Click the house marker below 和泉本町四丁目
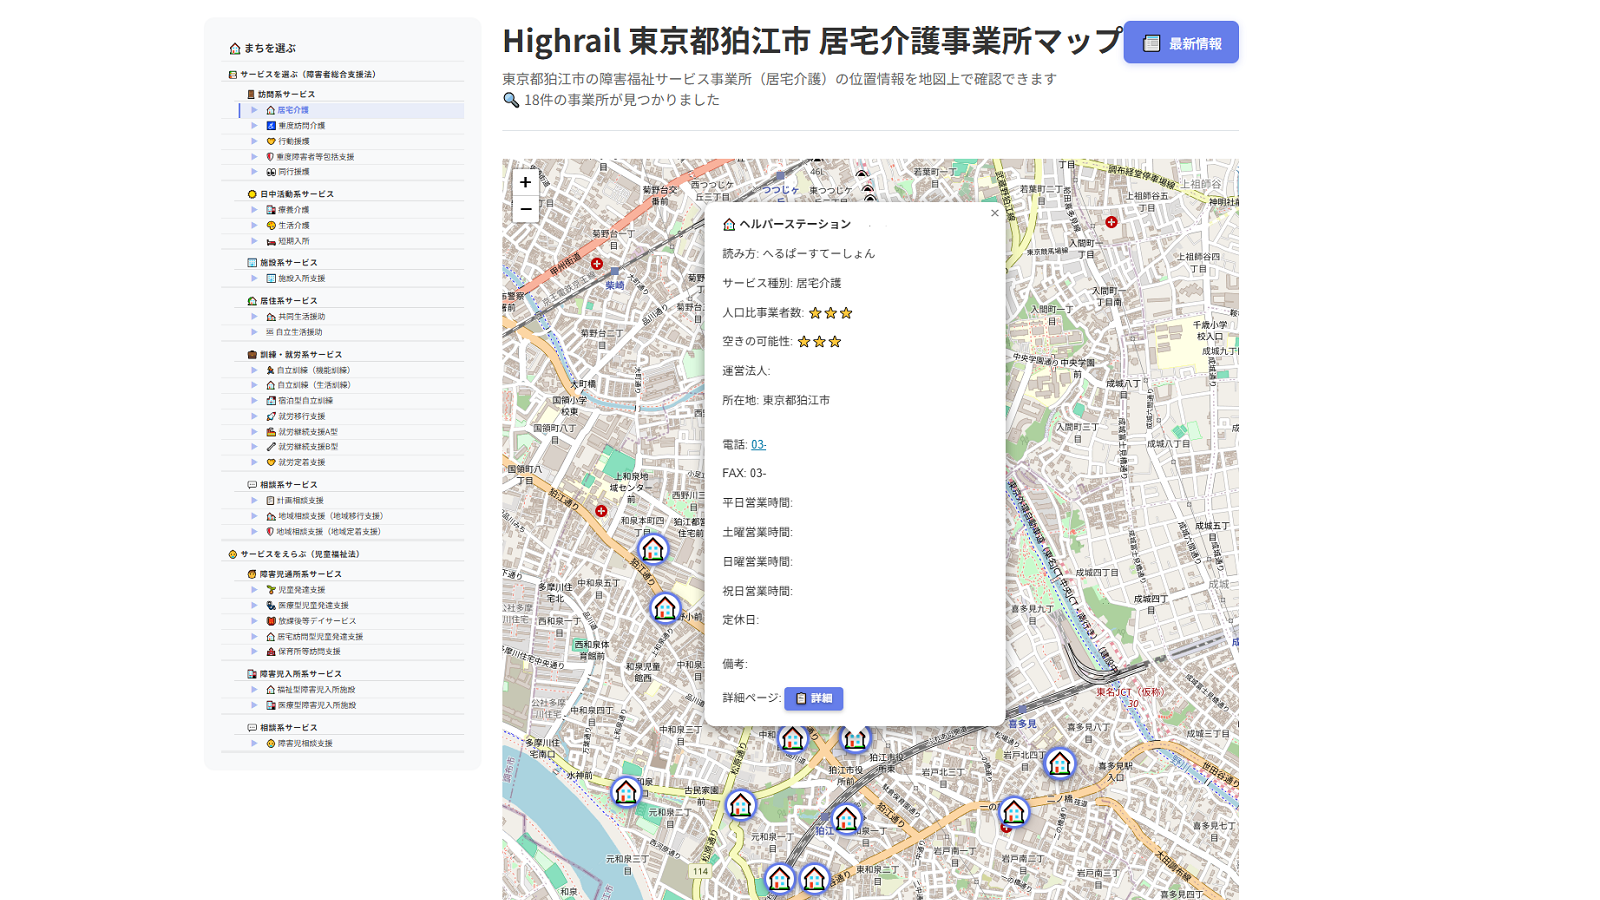Screen dimensions: 1600x900 point(653,548)
